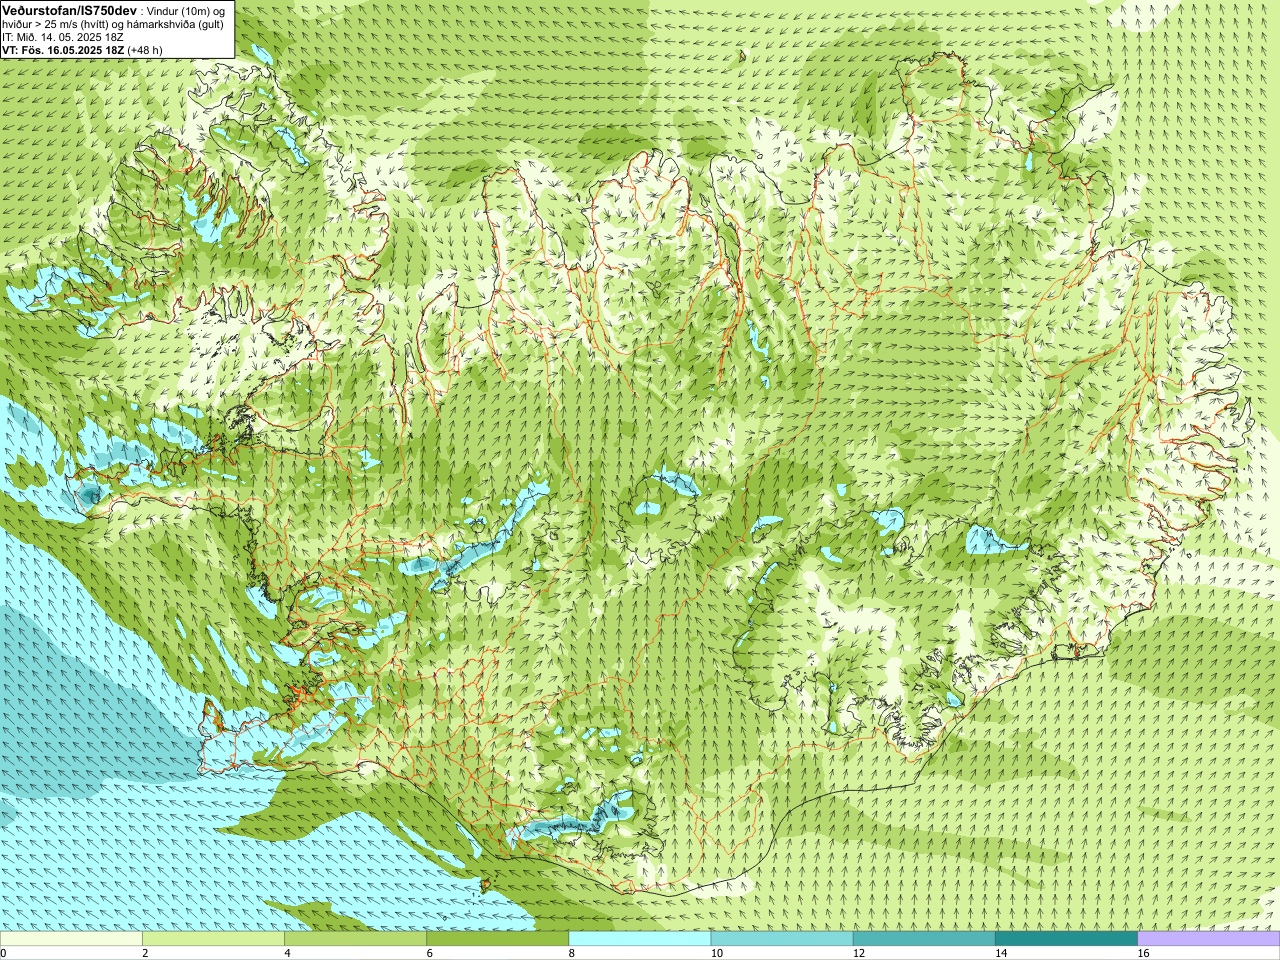
Task: Click the '8' label on the color scale
Action: pyautogui.click(x=572, y=953)
